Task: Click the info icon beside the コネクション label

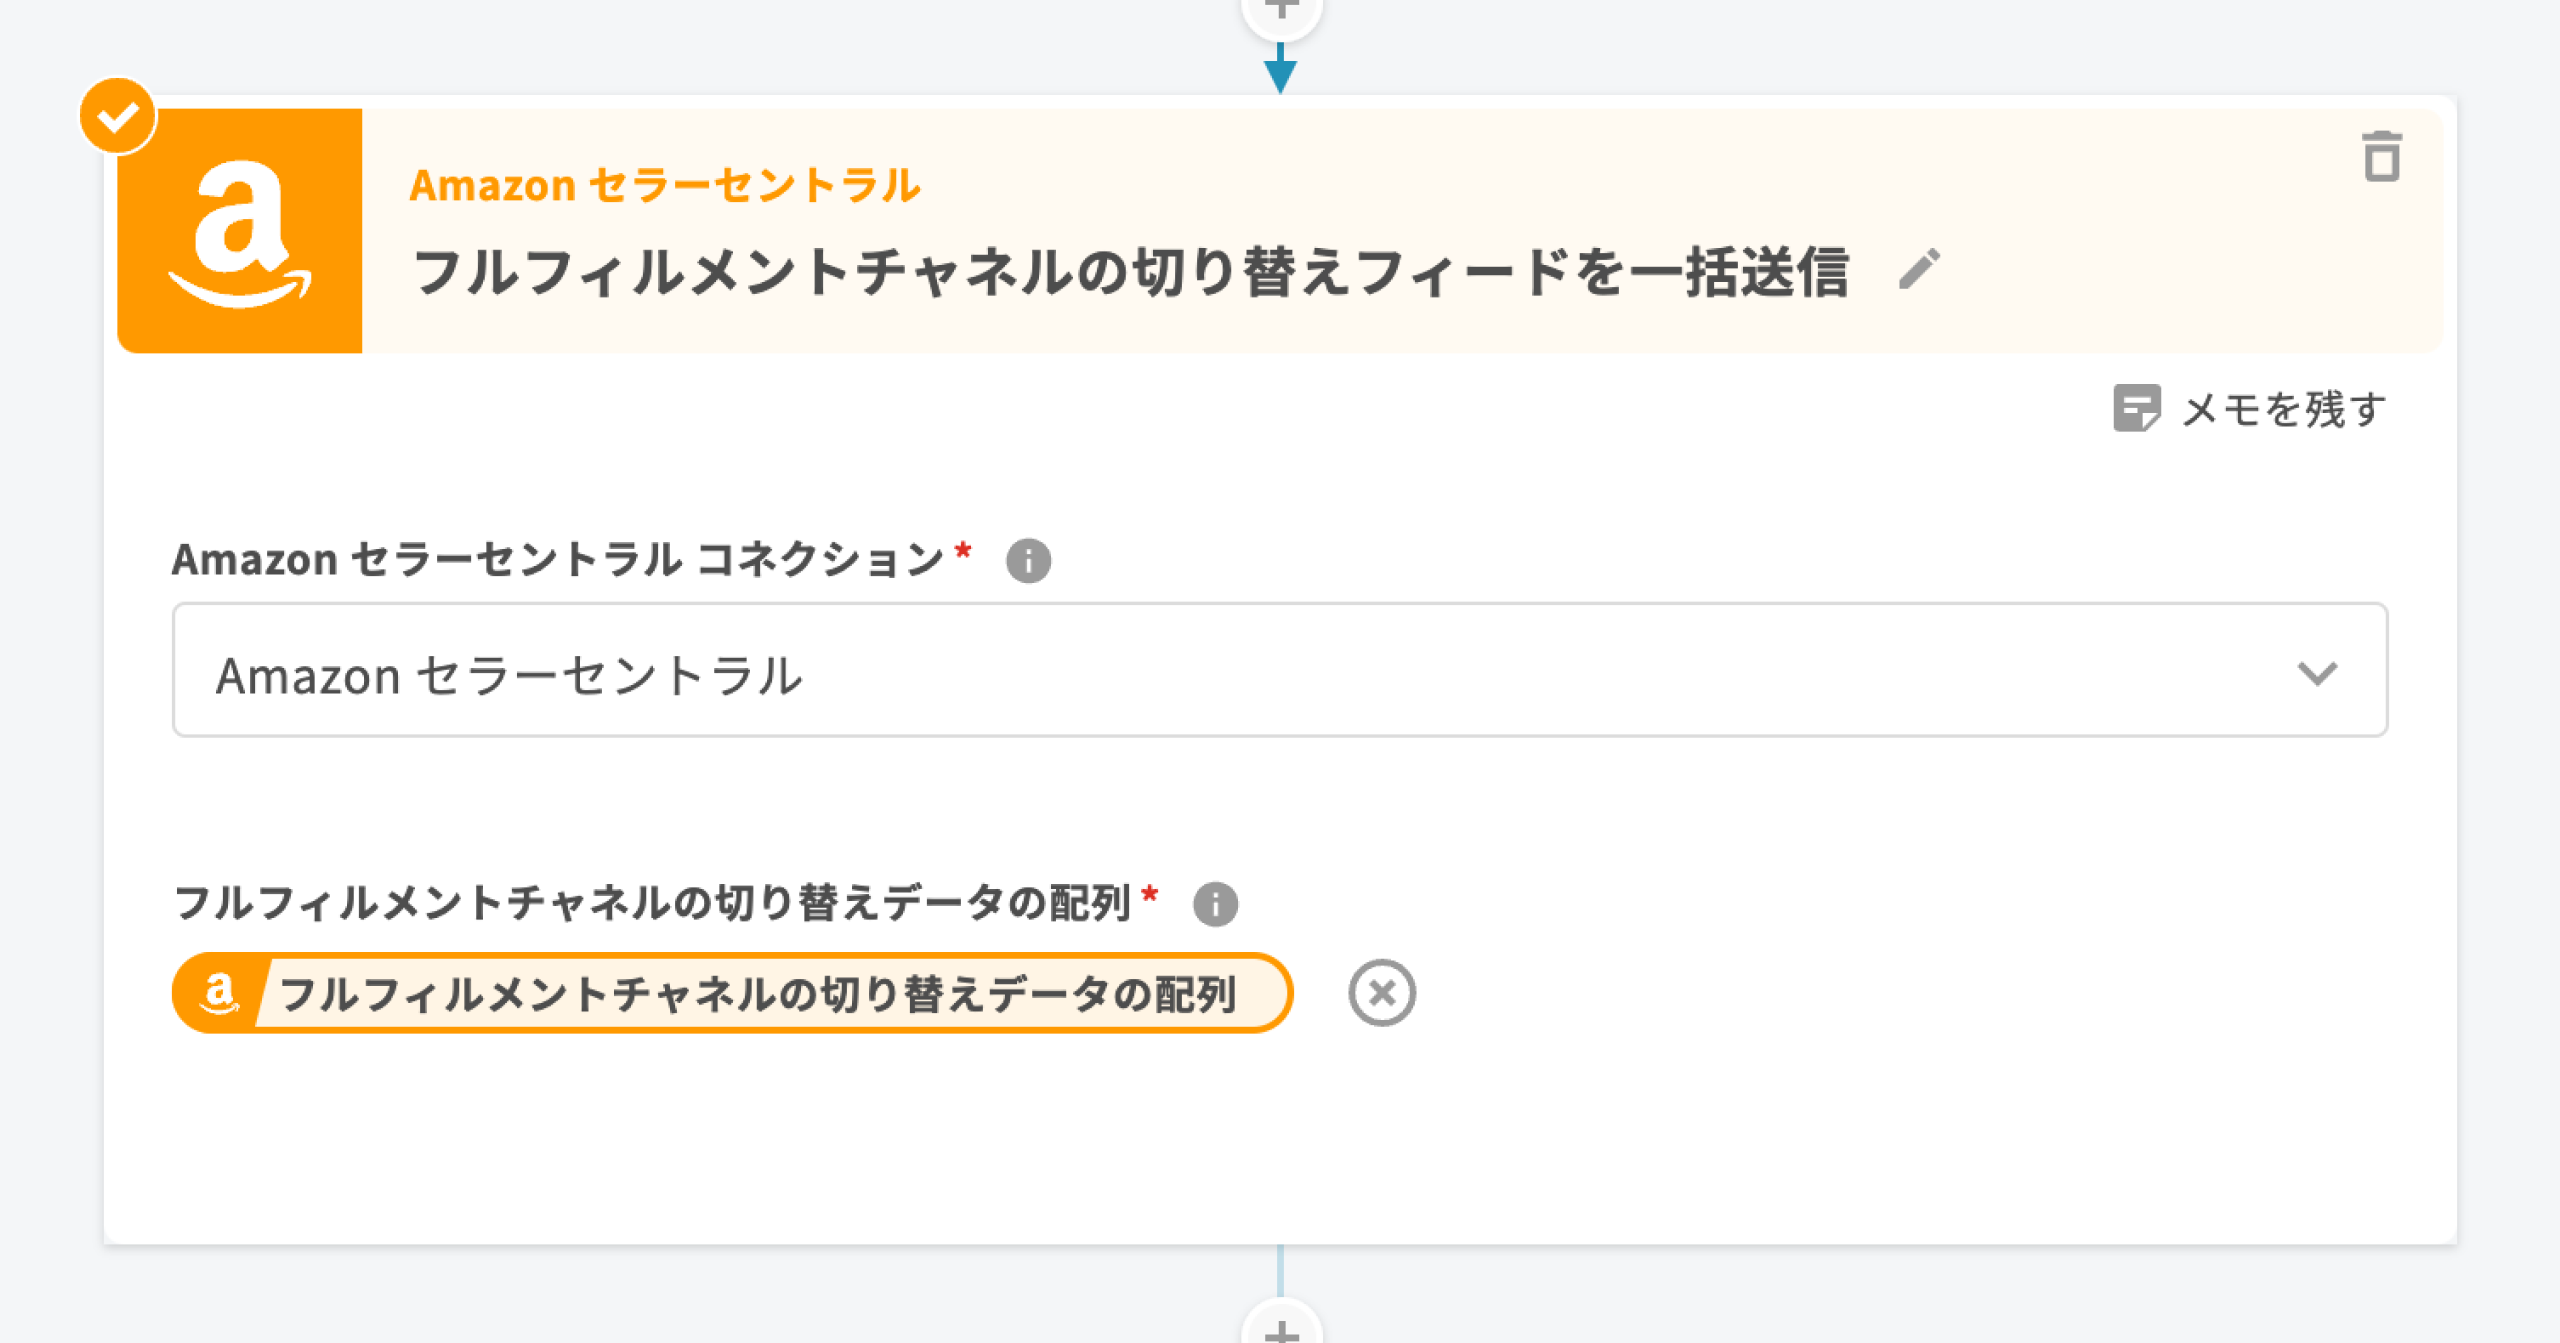Action: 1028,560
